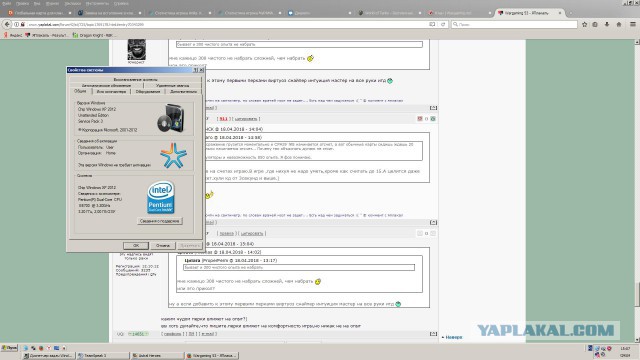
Task: Jump to top icon under last post
Action: point(433,334)
